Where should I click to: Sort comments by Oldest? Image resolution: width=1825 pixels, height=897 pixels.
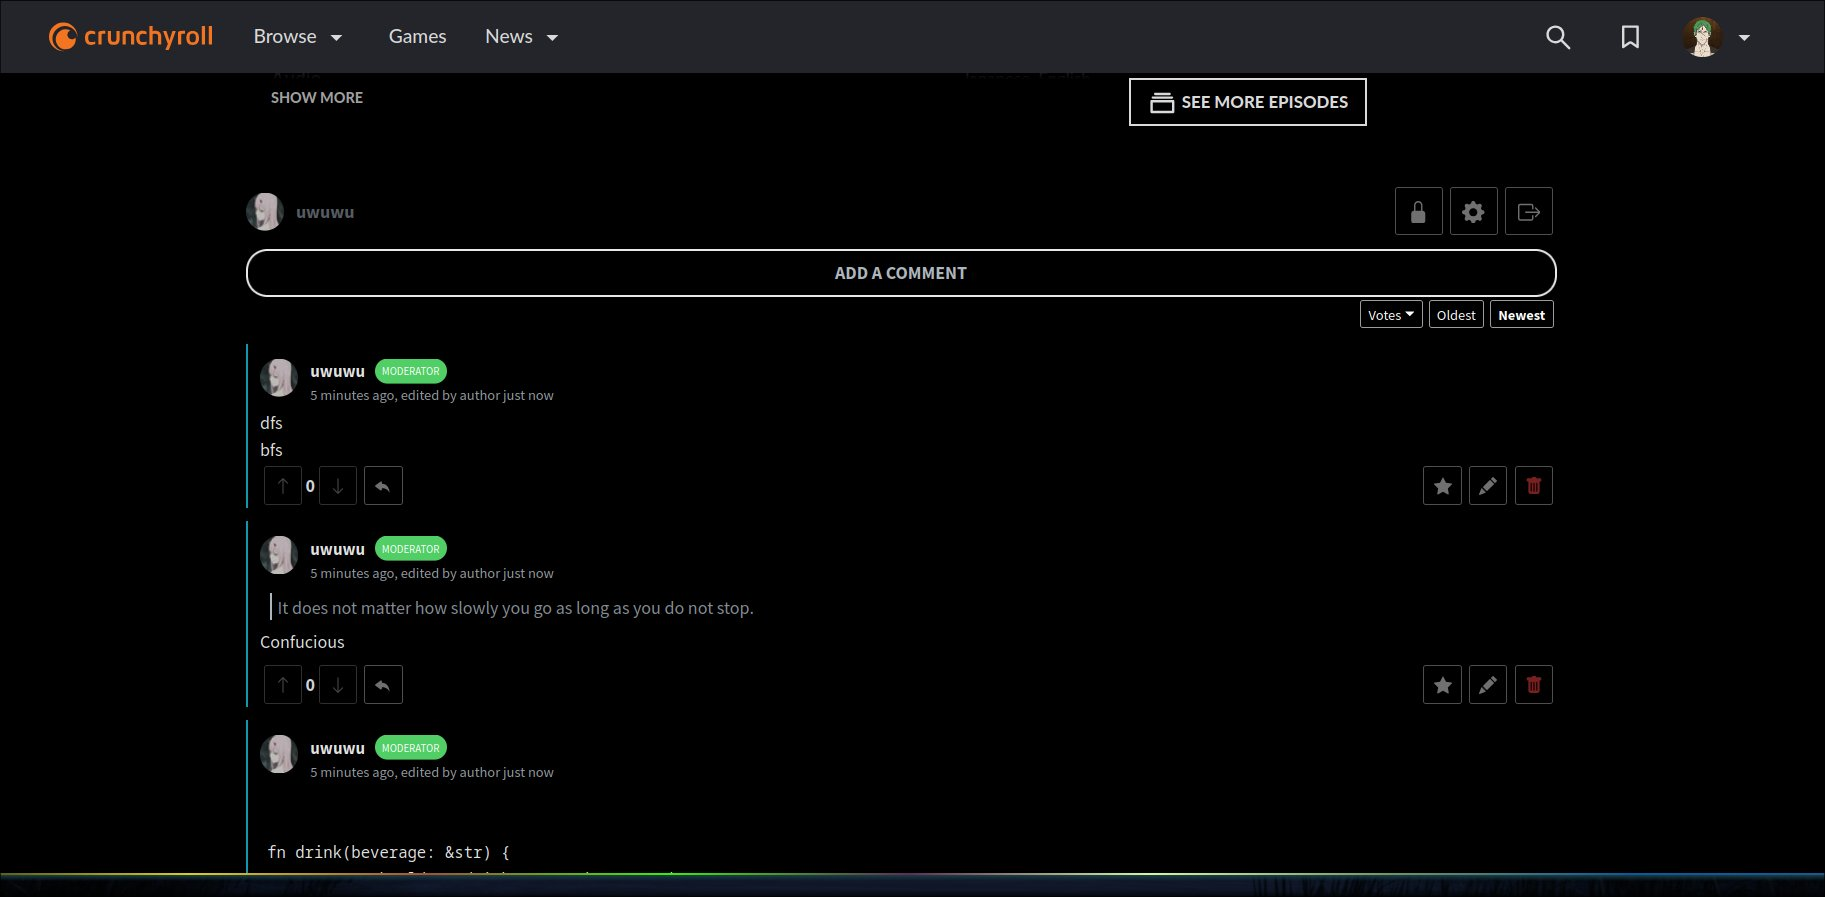click(1456, 315)
